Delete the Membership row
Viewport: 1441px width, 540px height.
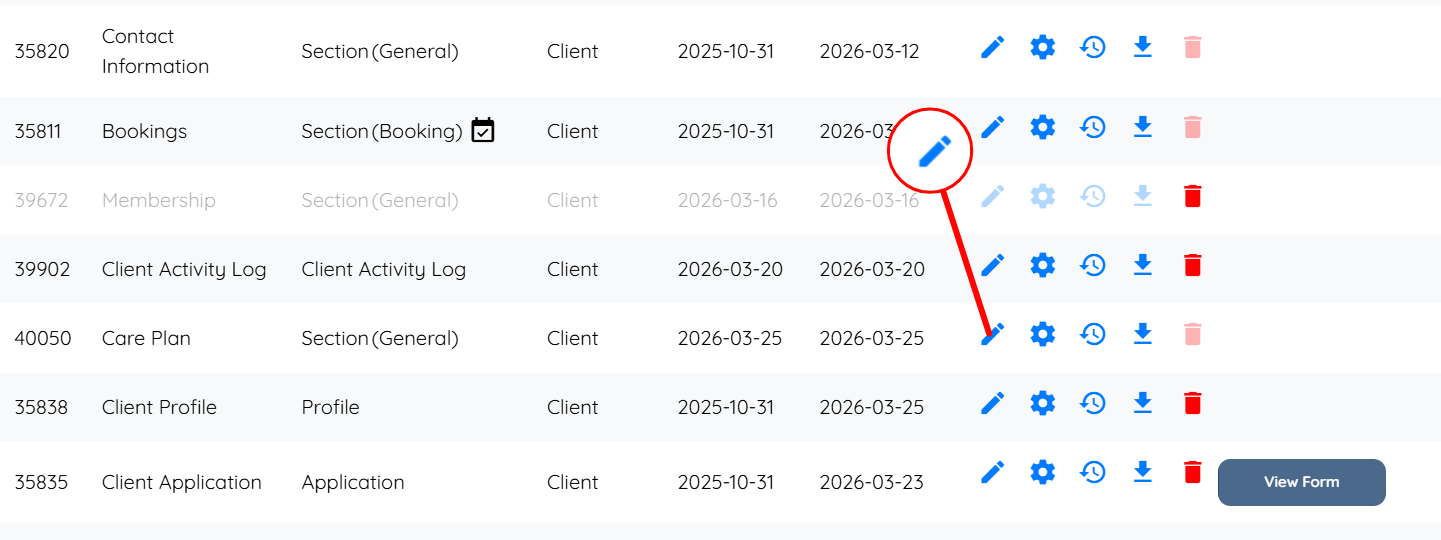click(x=1192, y=196)
